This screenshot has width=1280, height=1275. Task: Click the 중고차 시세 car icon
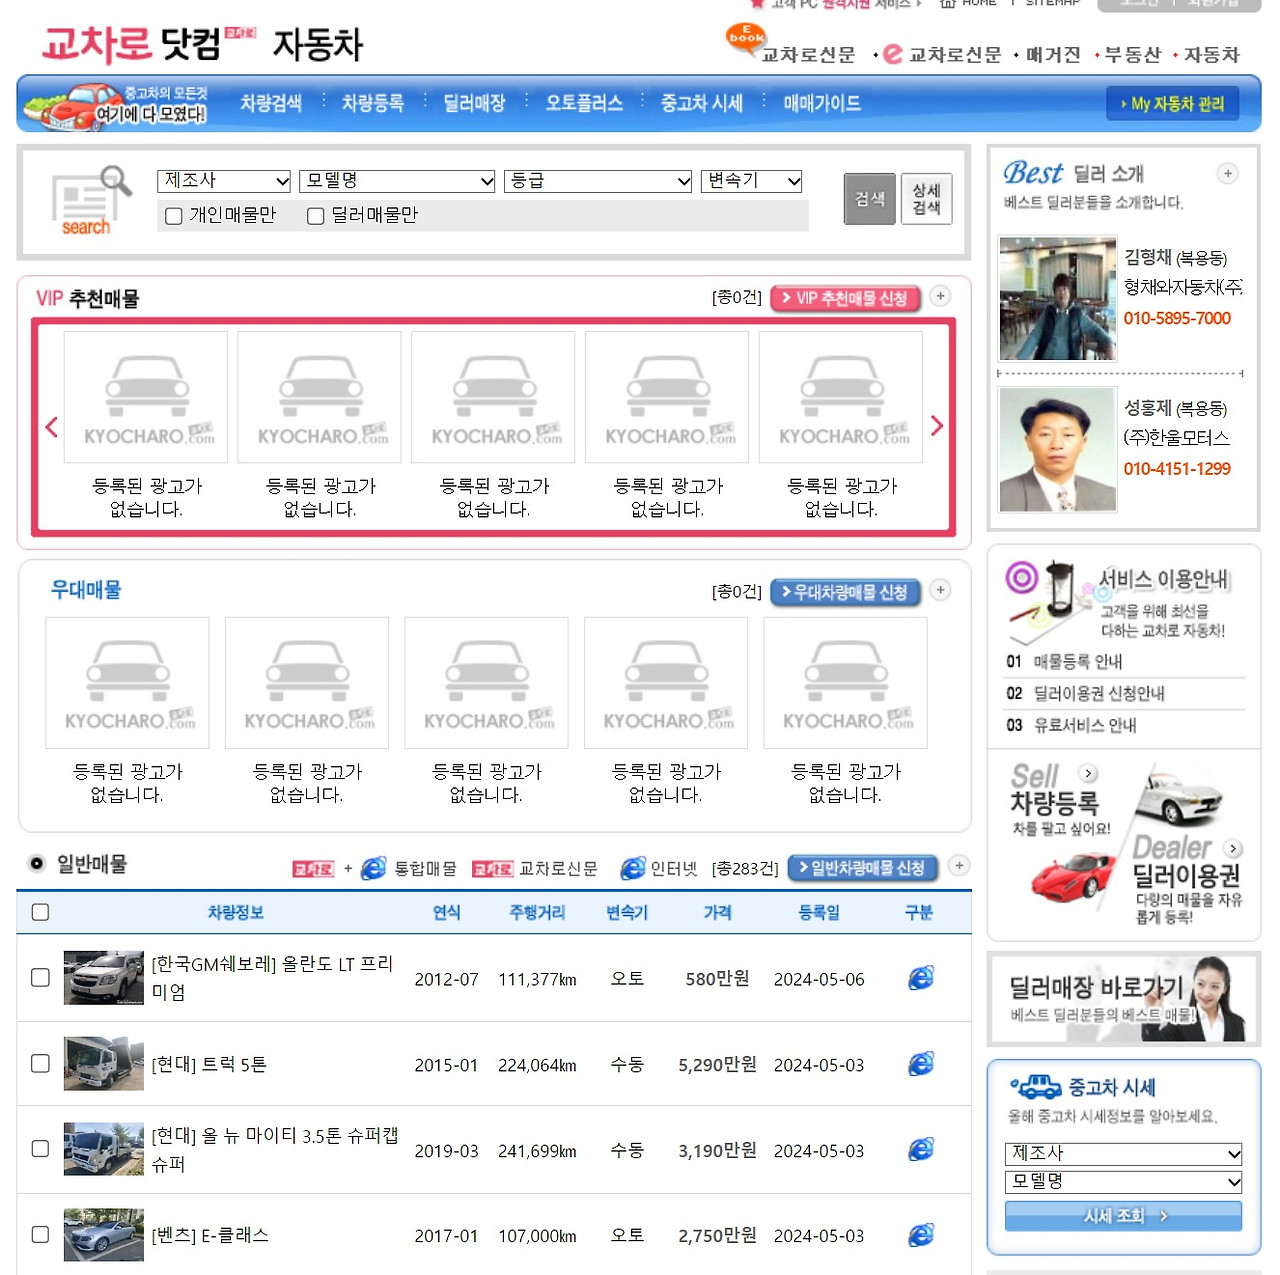click(x=1035, y=1086)
